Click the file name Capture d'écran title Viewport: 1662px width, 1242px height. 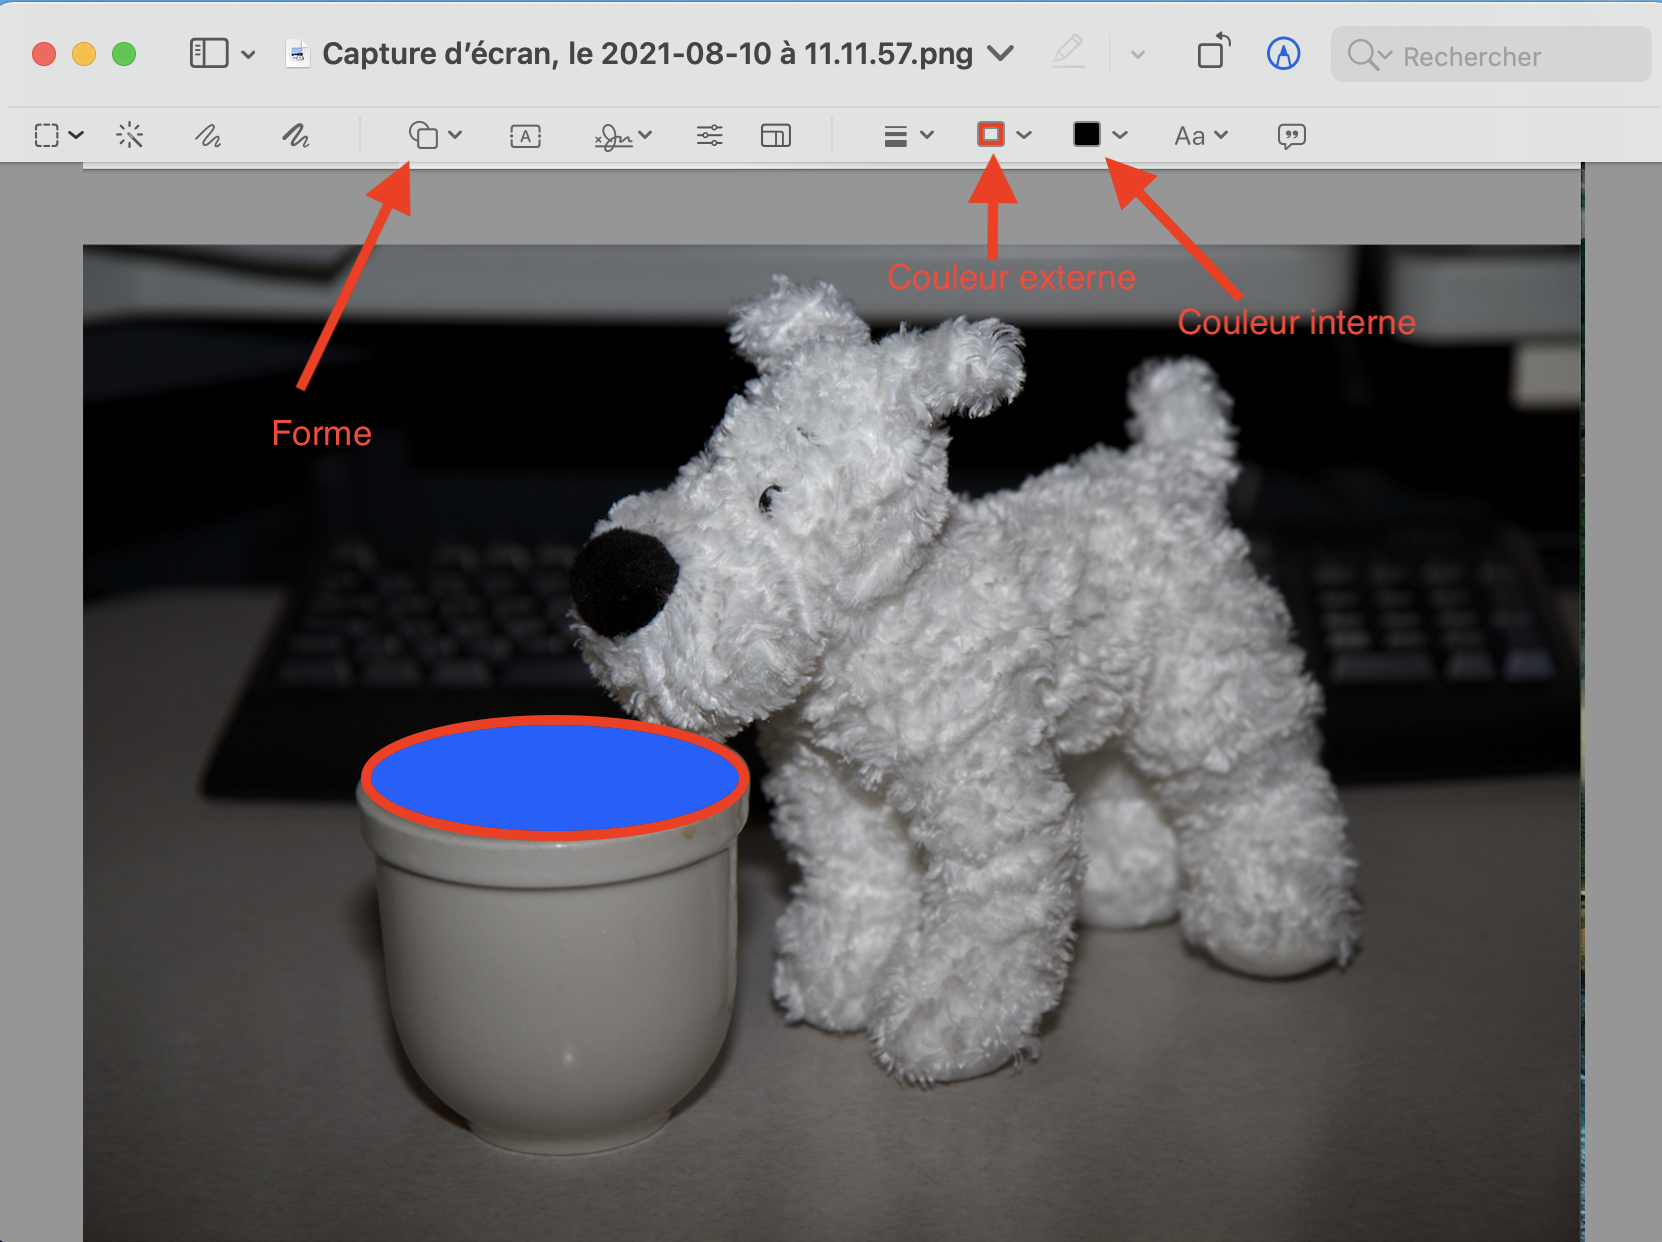(647, 53)
